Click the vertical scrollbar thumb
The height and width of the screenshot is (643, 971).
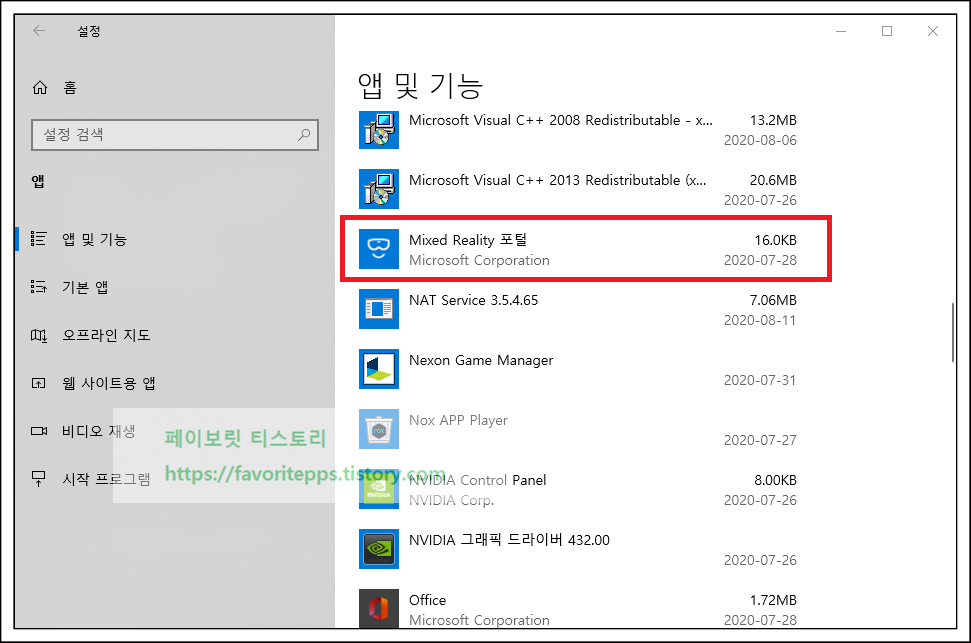coord(953,332)
